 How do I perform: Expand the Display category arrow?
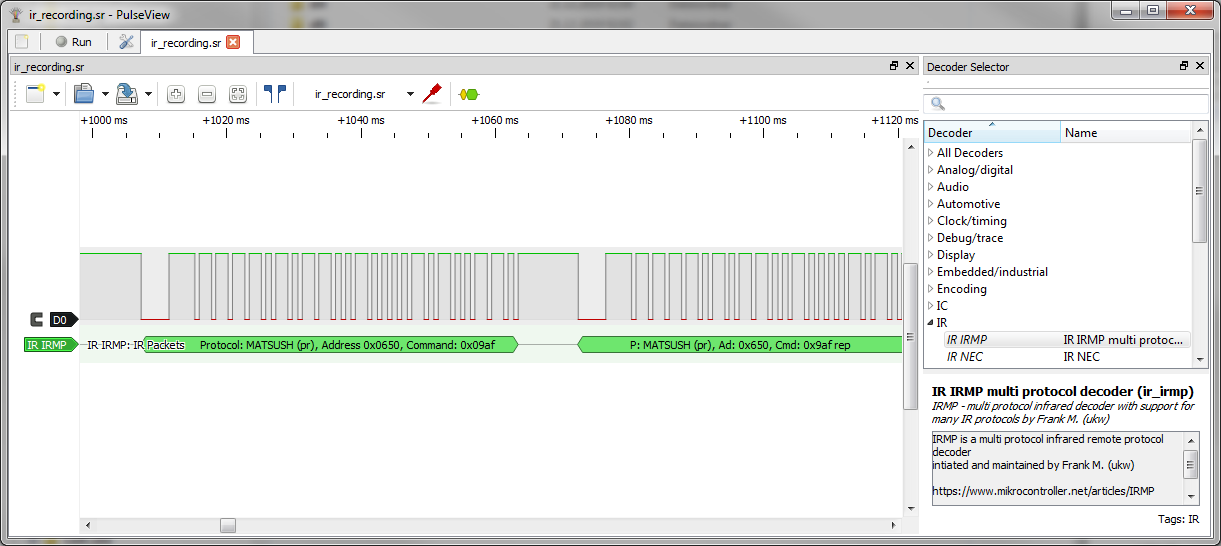point(931,255)
